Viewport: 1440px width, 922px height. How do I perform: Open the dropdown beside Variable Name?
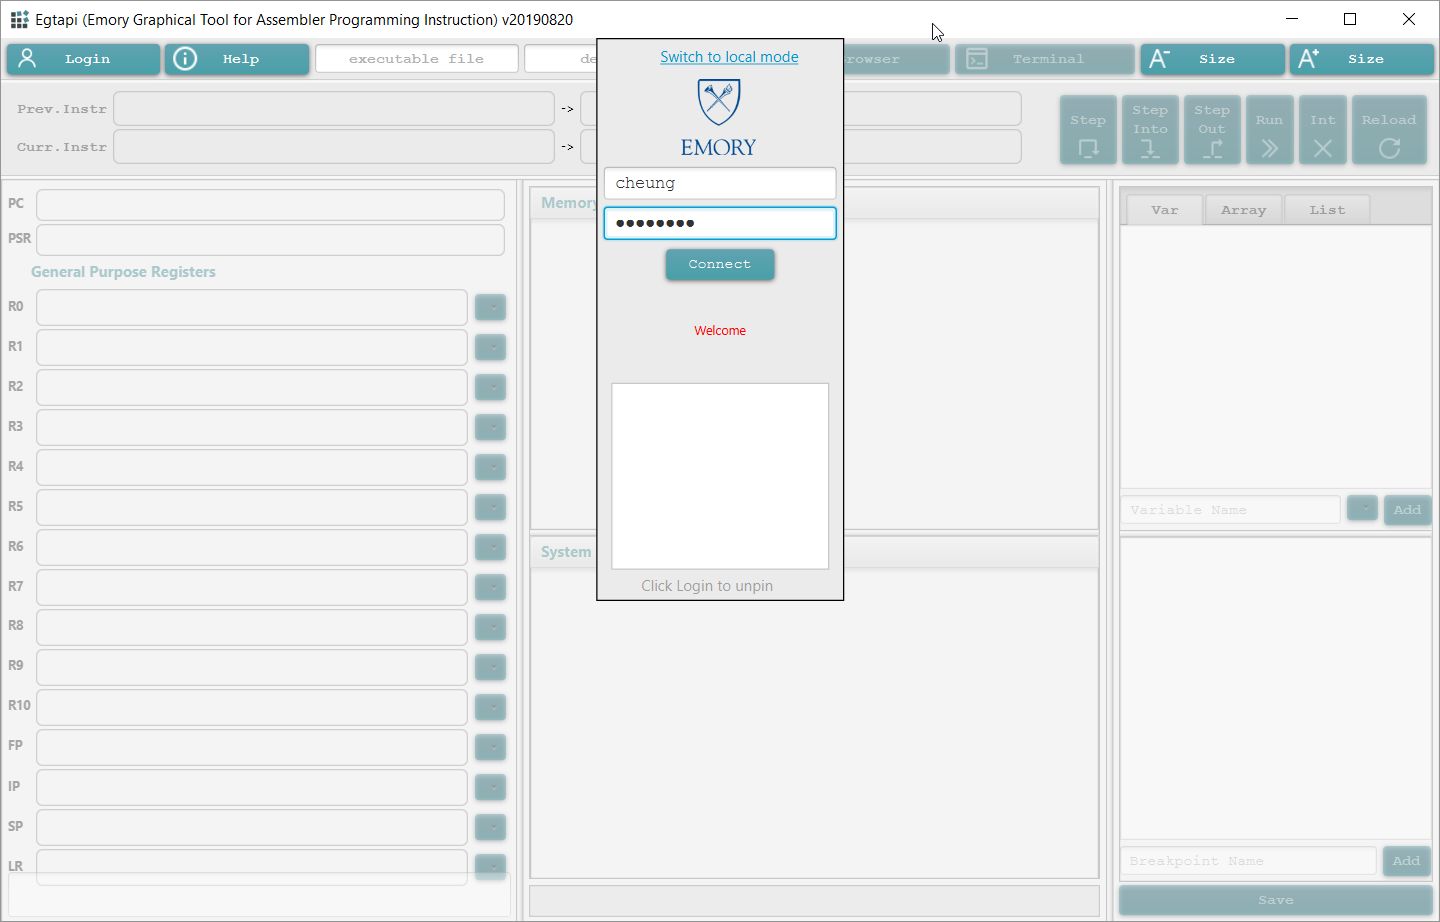1362,509
